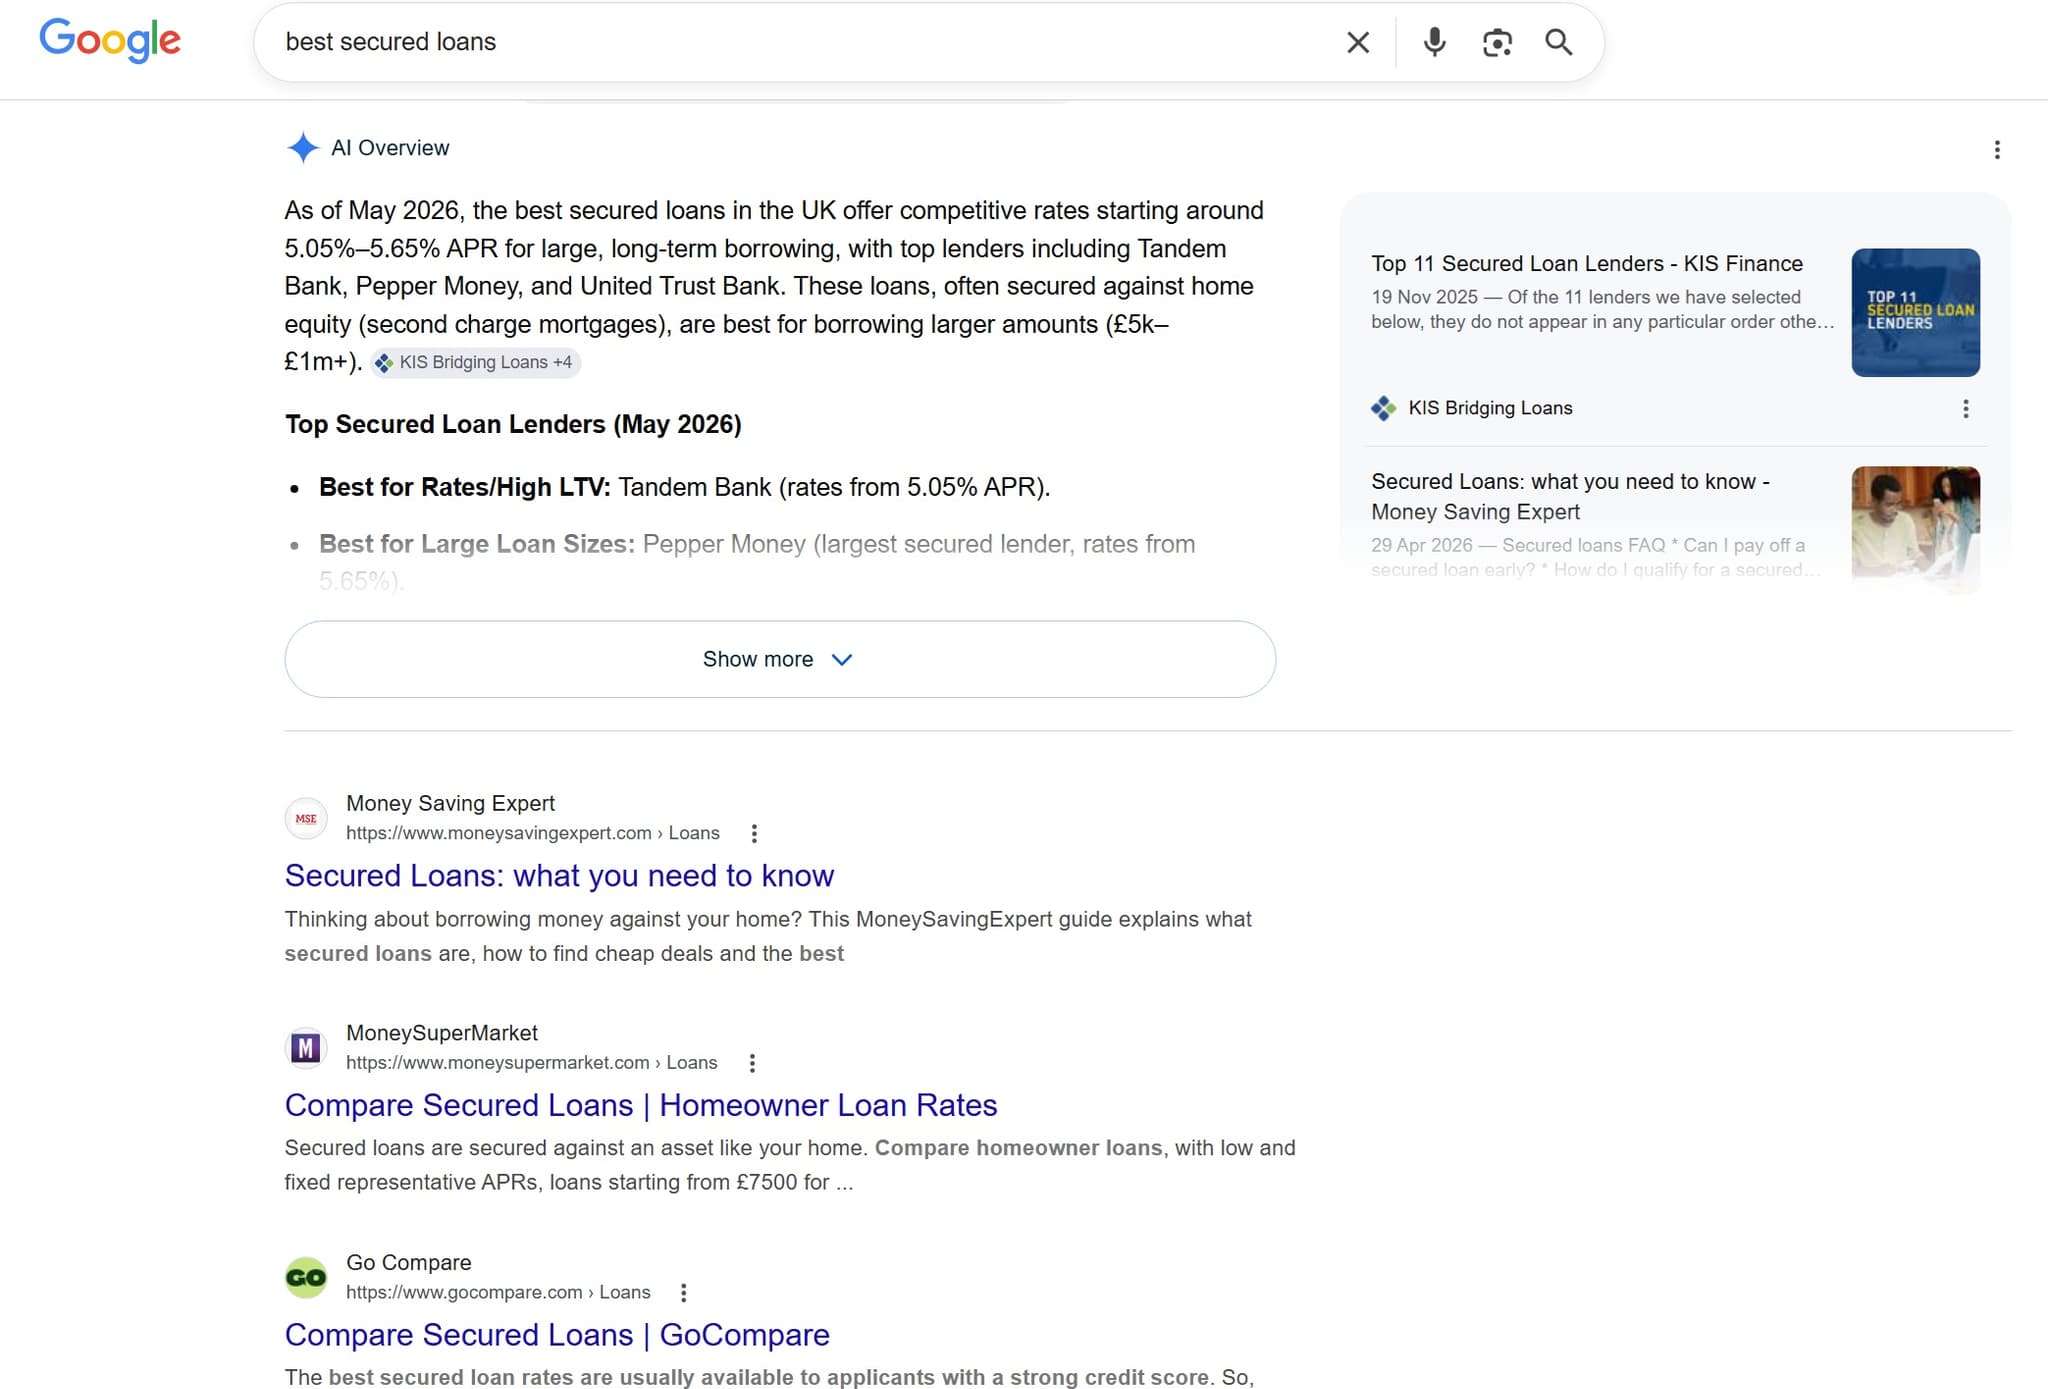Click the Top 11 Secured Loan Lenders thumbnail
Viewport: 2048px width, 1389px height.
1915,312
